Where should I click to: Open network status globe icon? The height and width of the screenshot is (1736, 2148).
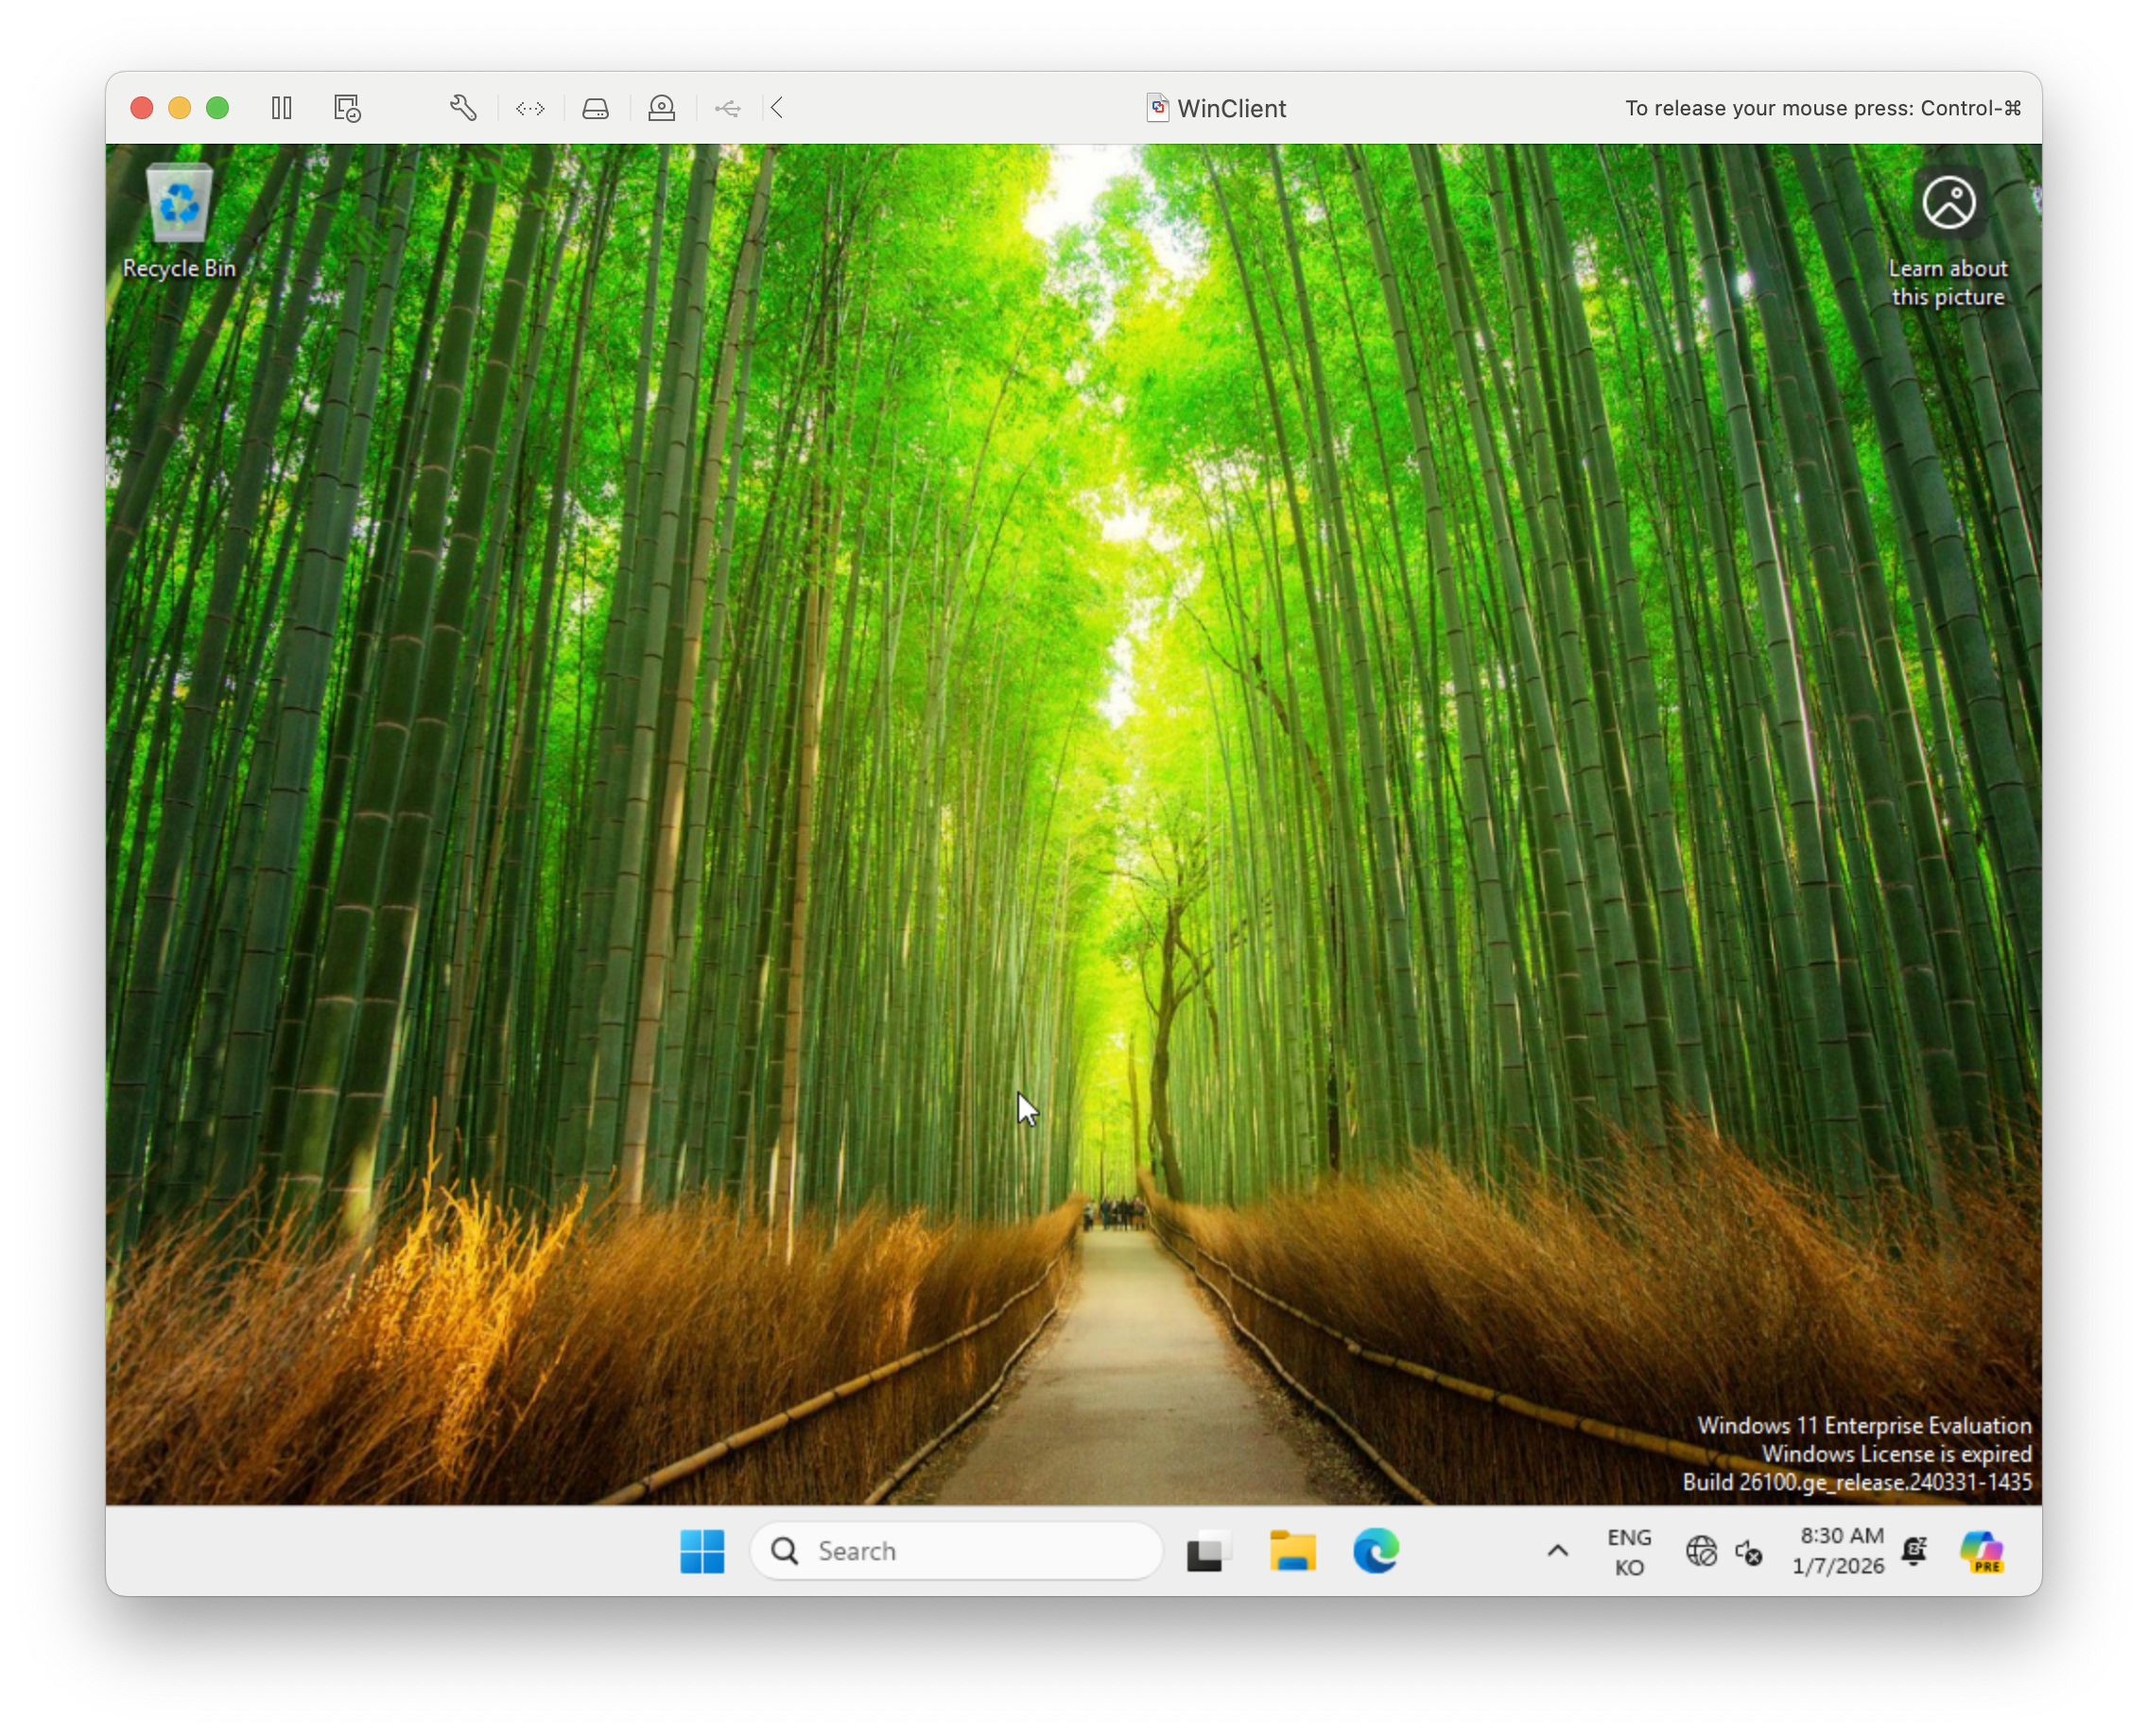1701,1551
